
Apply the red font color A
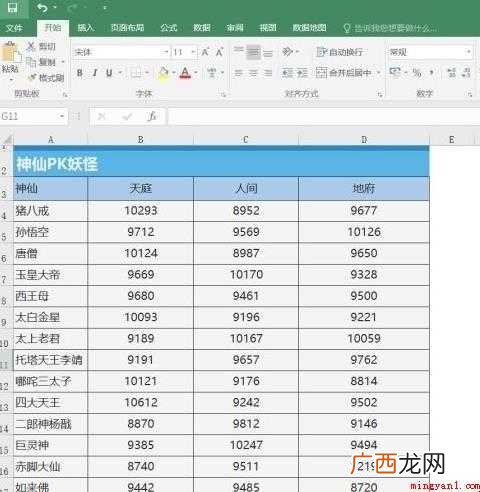coord(185,73)
